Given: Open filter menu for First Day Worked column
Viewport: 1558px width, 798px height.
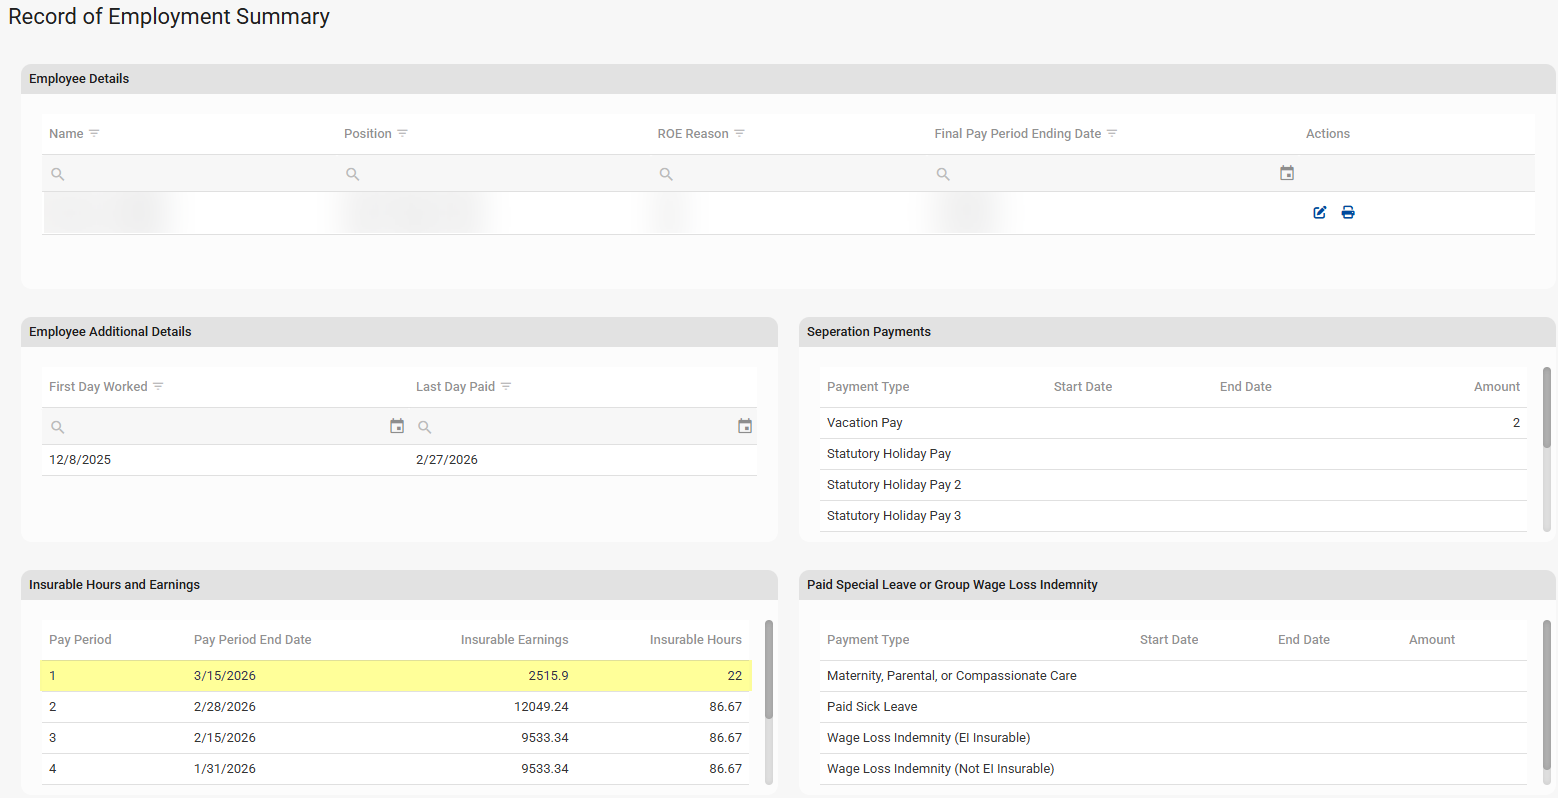Looking at the screenshot, I should click(158, 386).
